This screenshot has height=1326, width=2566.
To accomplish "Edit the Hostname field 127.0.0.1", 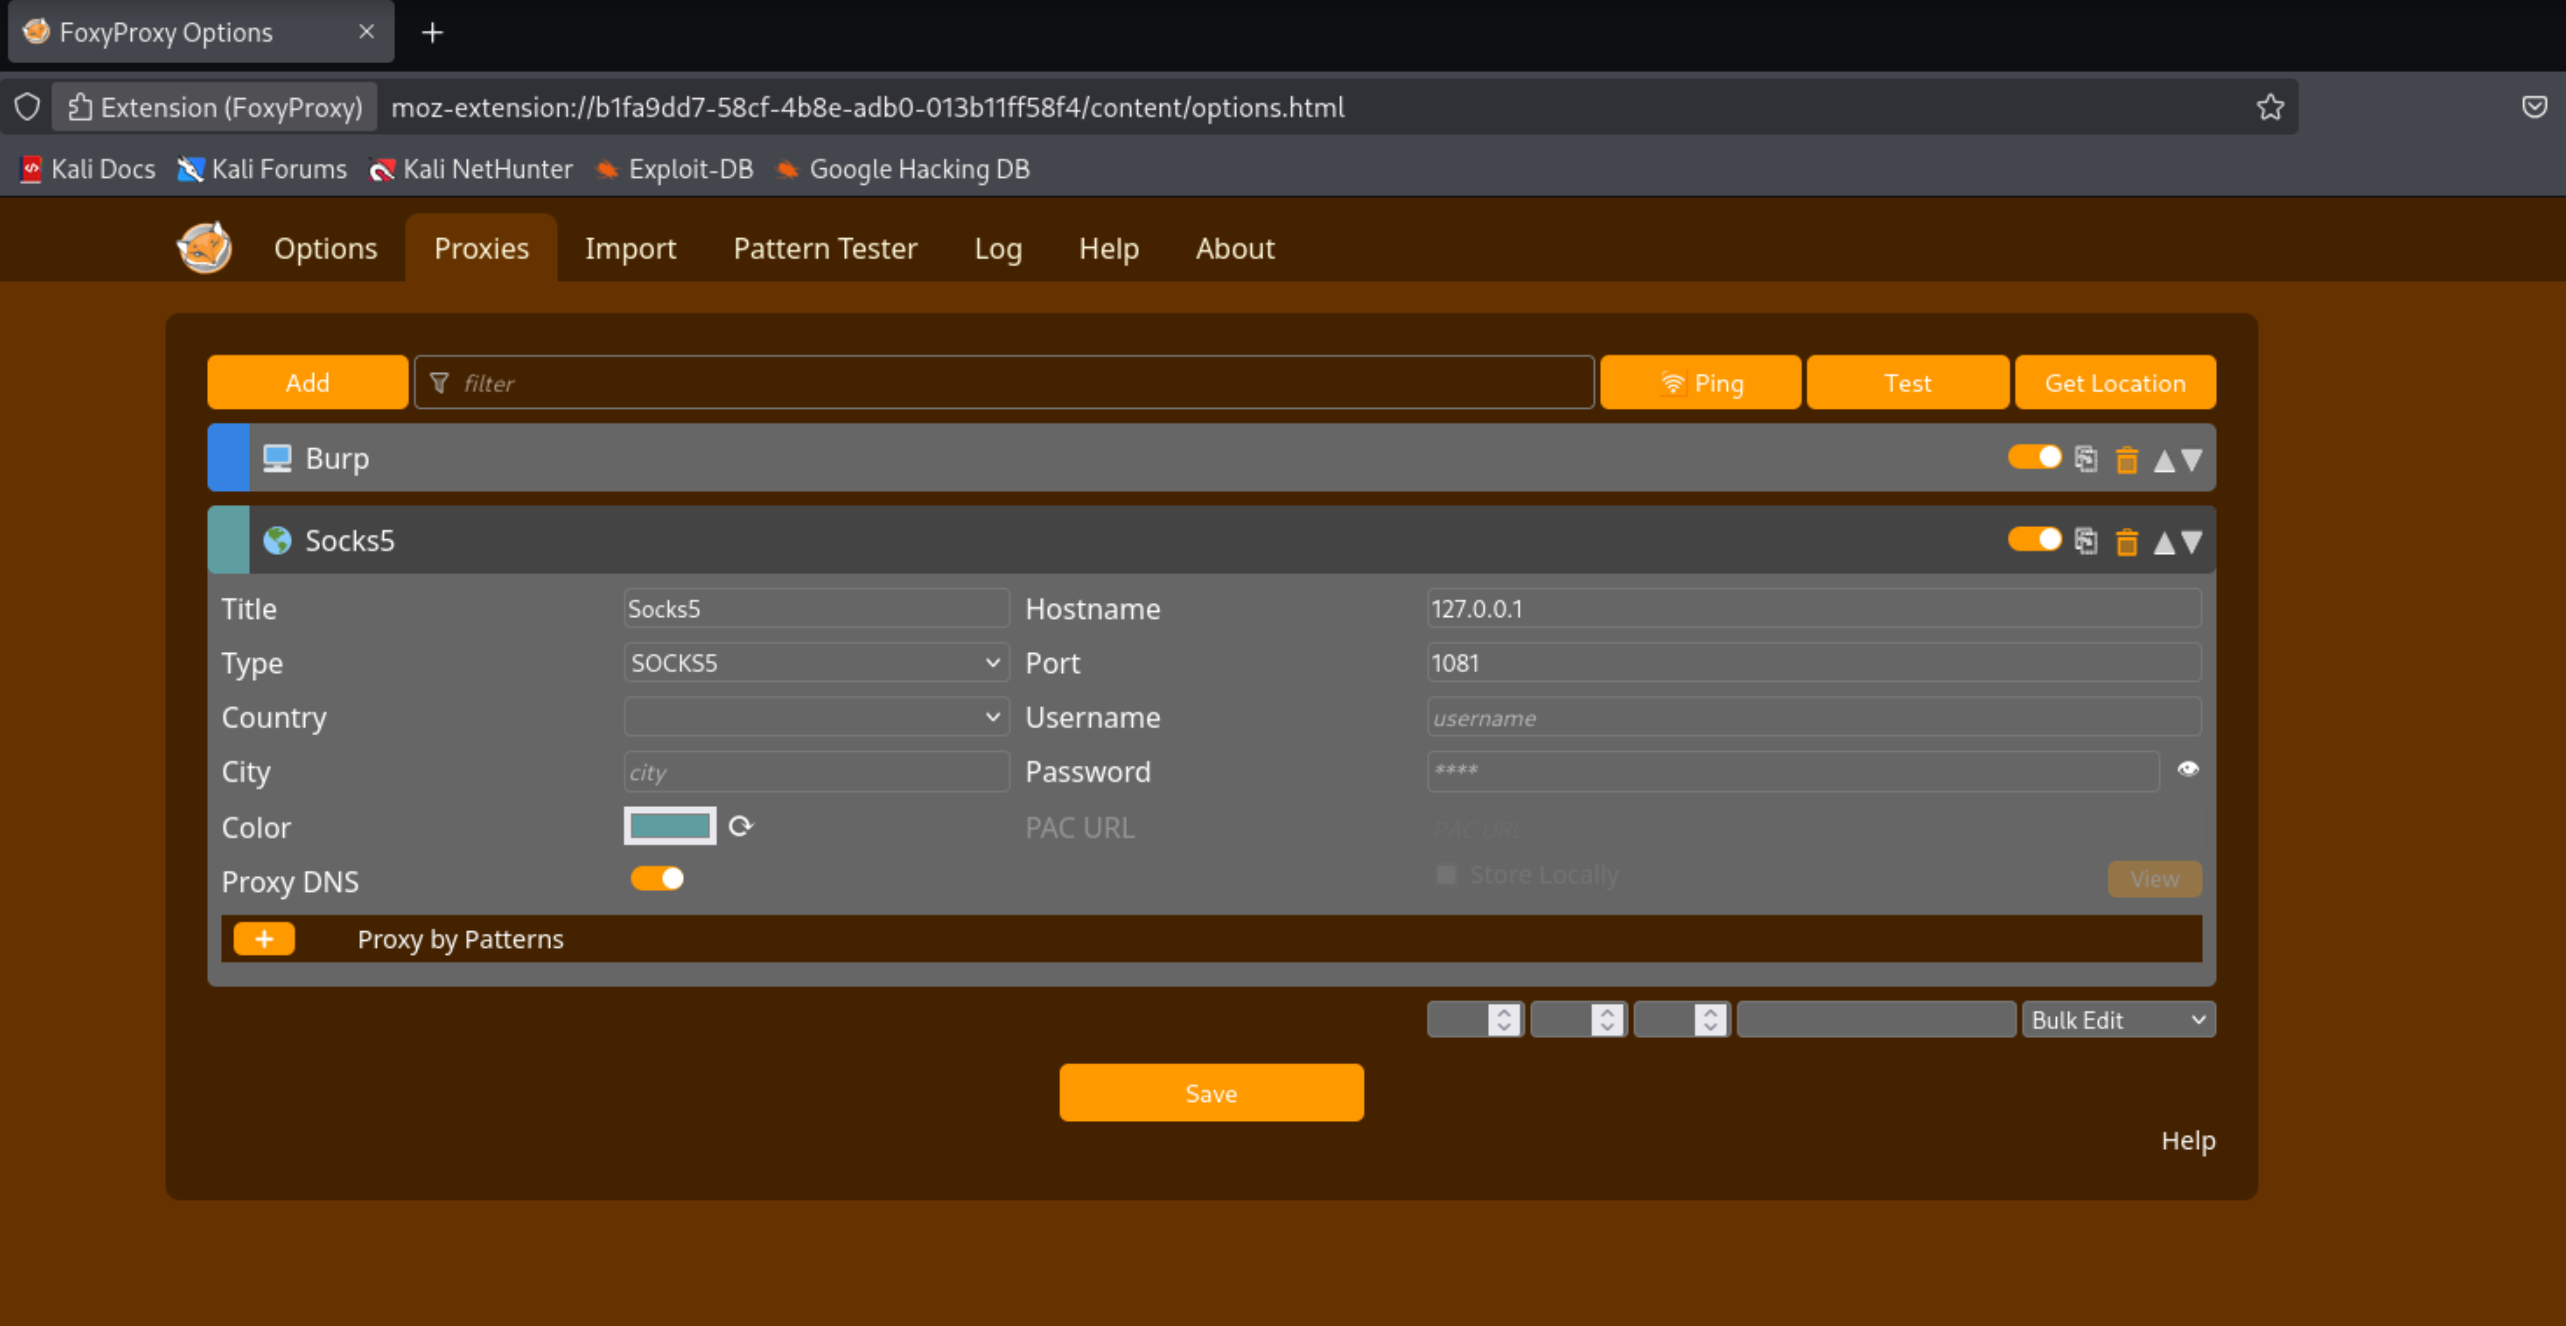I will (x=1813, y=608).
